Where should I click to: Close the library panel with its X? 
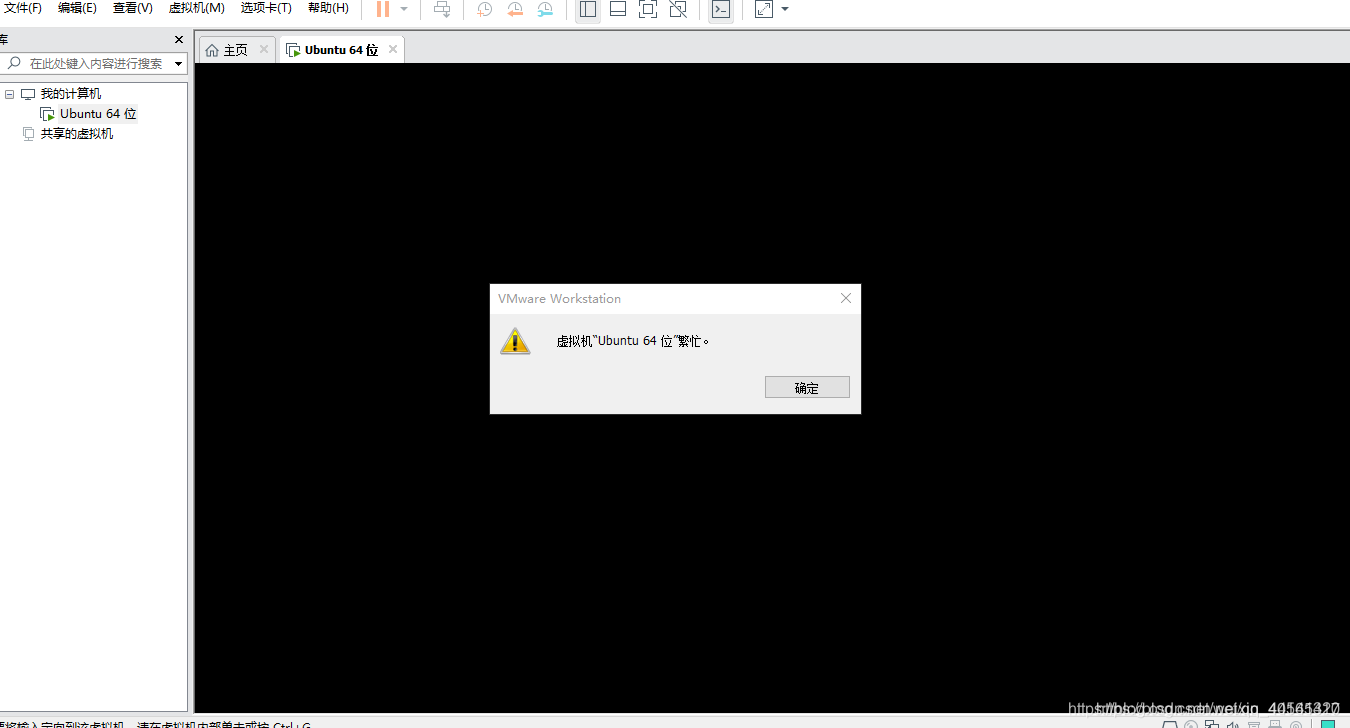click(x=179, y=40)
